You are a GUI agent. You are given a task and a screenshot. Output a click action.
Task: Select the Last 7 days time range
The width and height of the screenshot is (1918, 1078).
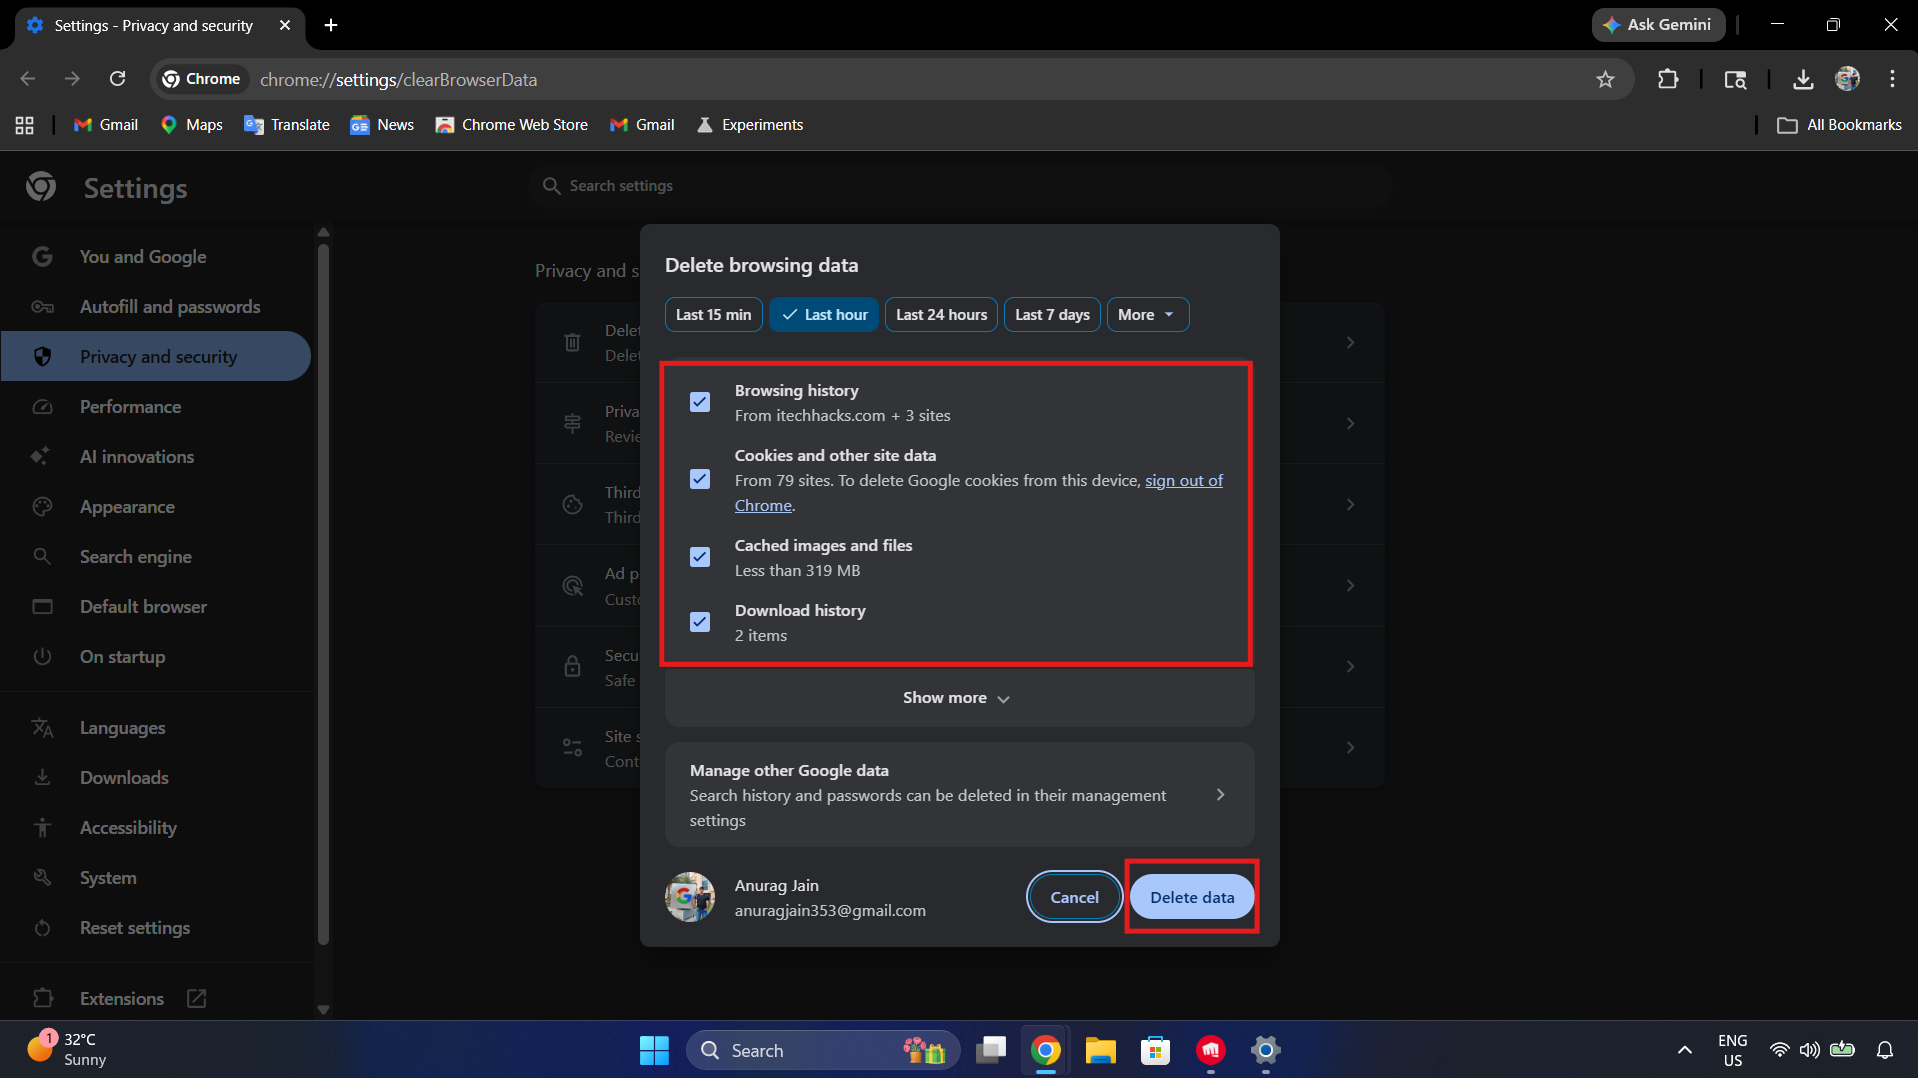[1052, 315]
